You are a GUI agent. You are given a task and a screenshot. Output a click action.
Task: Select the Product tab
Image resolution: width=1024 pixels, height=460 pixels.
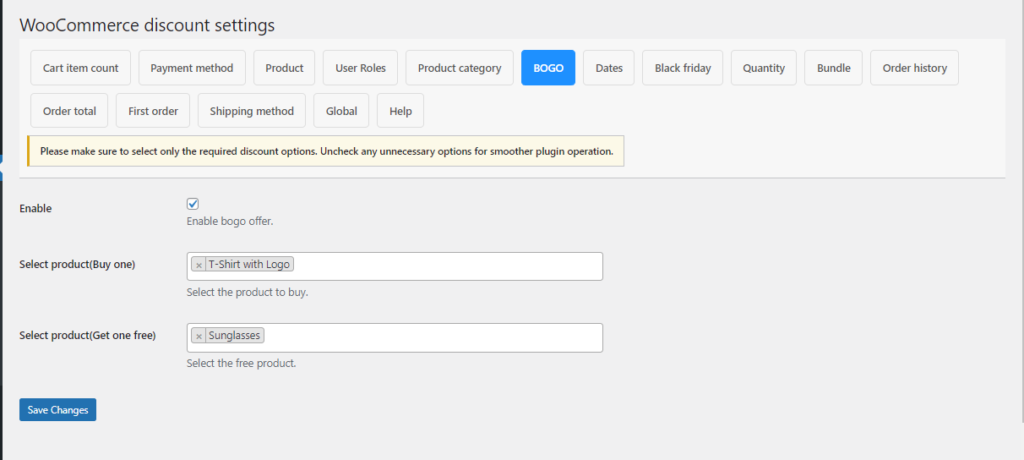coord(284,68)
